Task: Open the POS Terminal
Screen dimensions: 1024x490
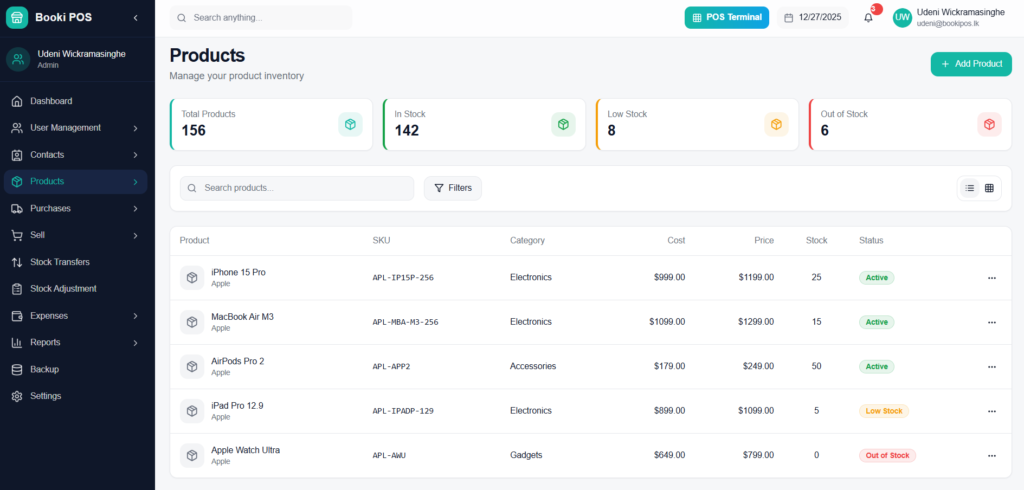Action: (726, 17)
